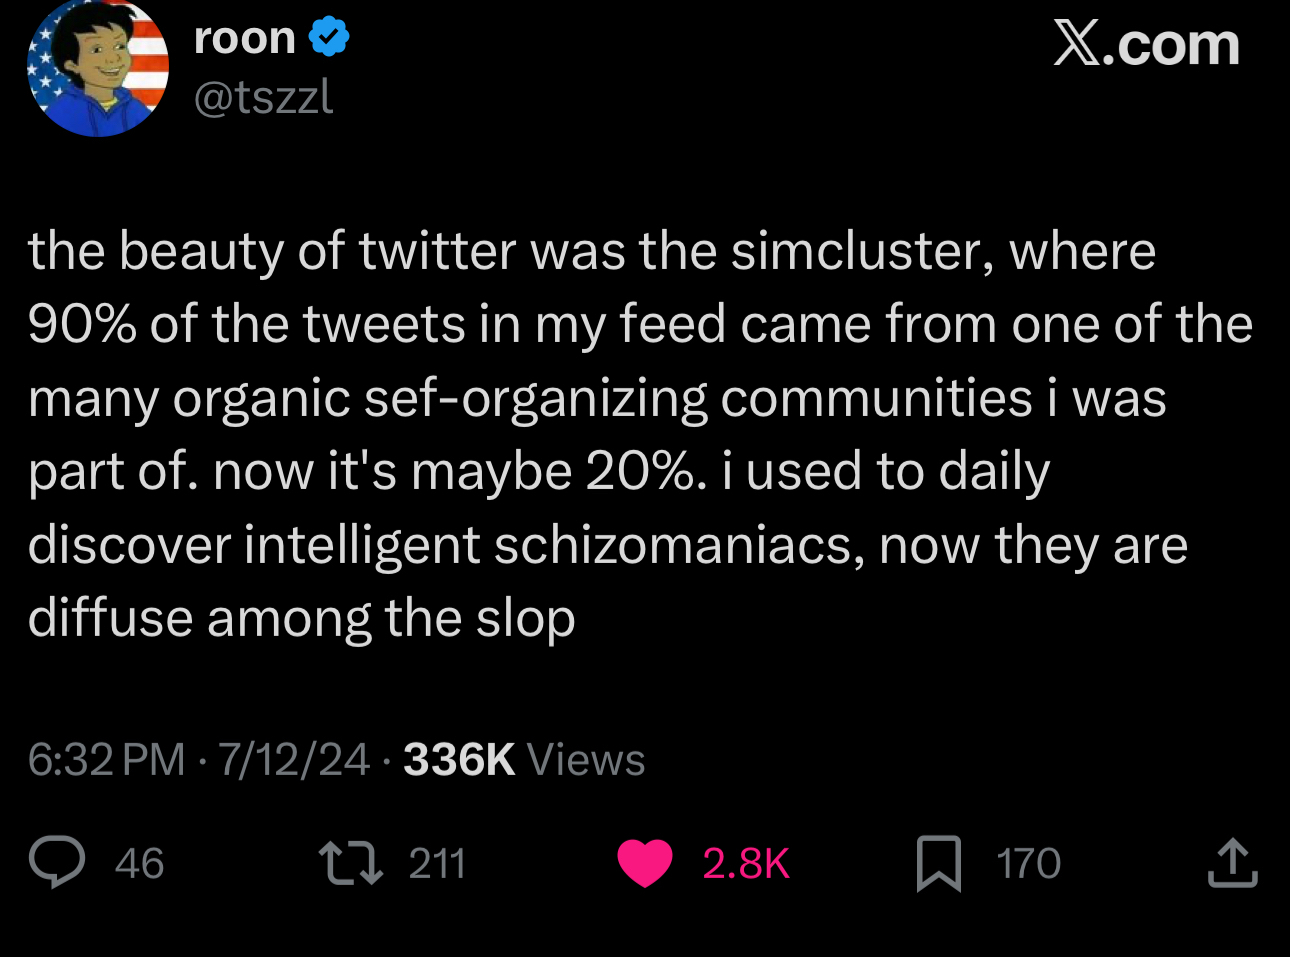This screenshot has height=957, width=1290.
Task: Click the display name "roon"
Action: pyautogui.click(x=245, y=39)
